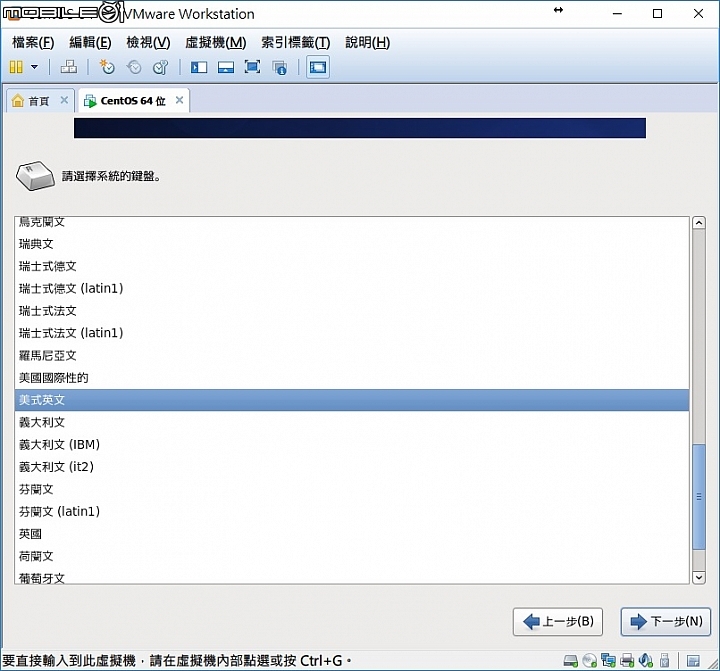
Task: Open the 說明(H) menu
Action: tap(368, 42)
